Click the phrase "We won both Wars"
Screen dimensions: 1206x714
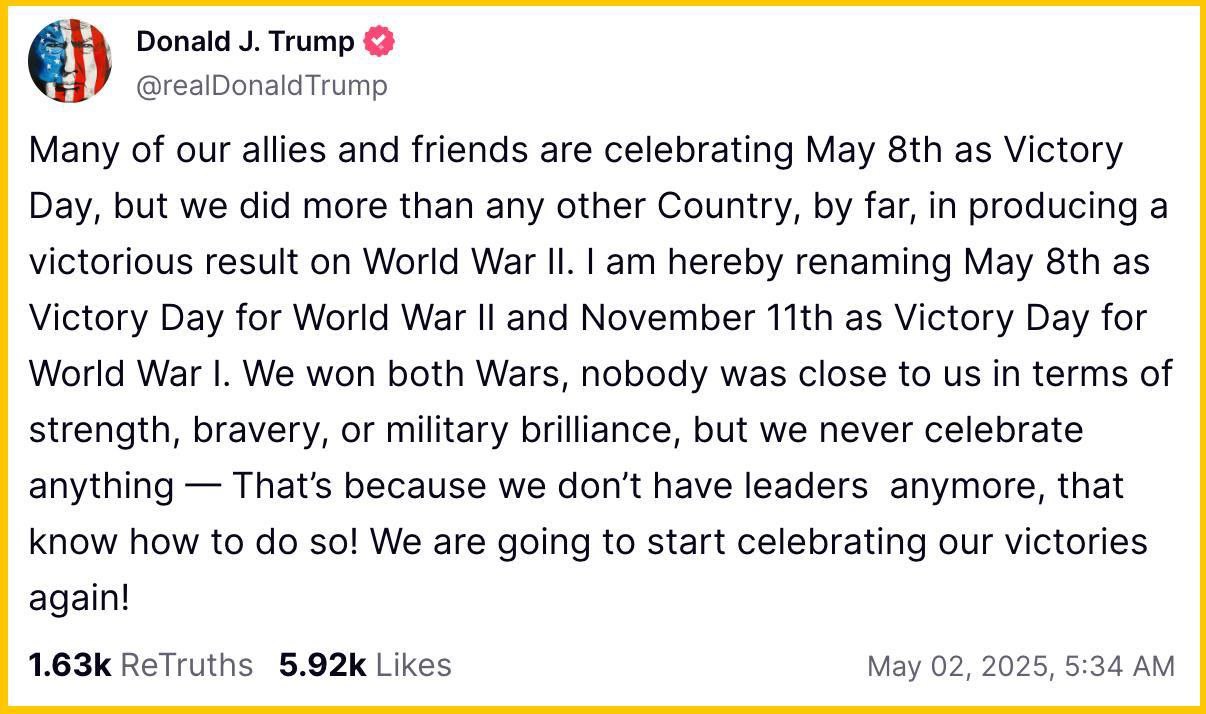(x=406, y=374)
